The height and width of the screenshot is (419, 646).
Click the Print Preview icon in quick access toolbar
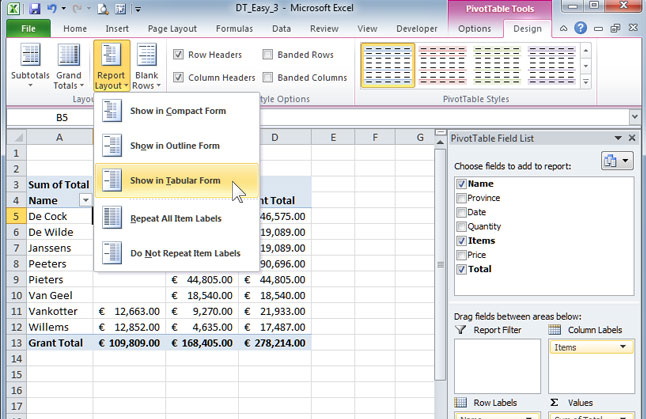(103, 8)
